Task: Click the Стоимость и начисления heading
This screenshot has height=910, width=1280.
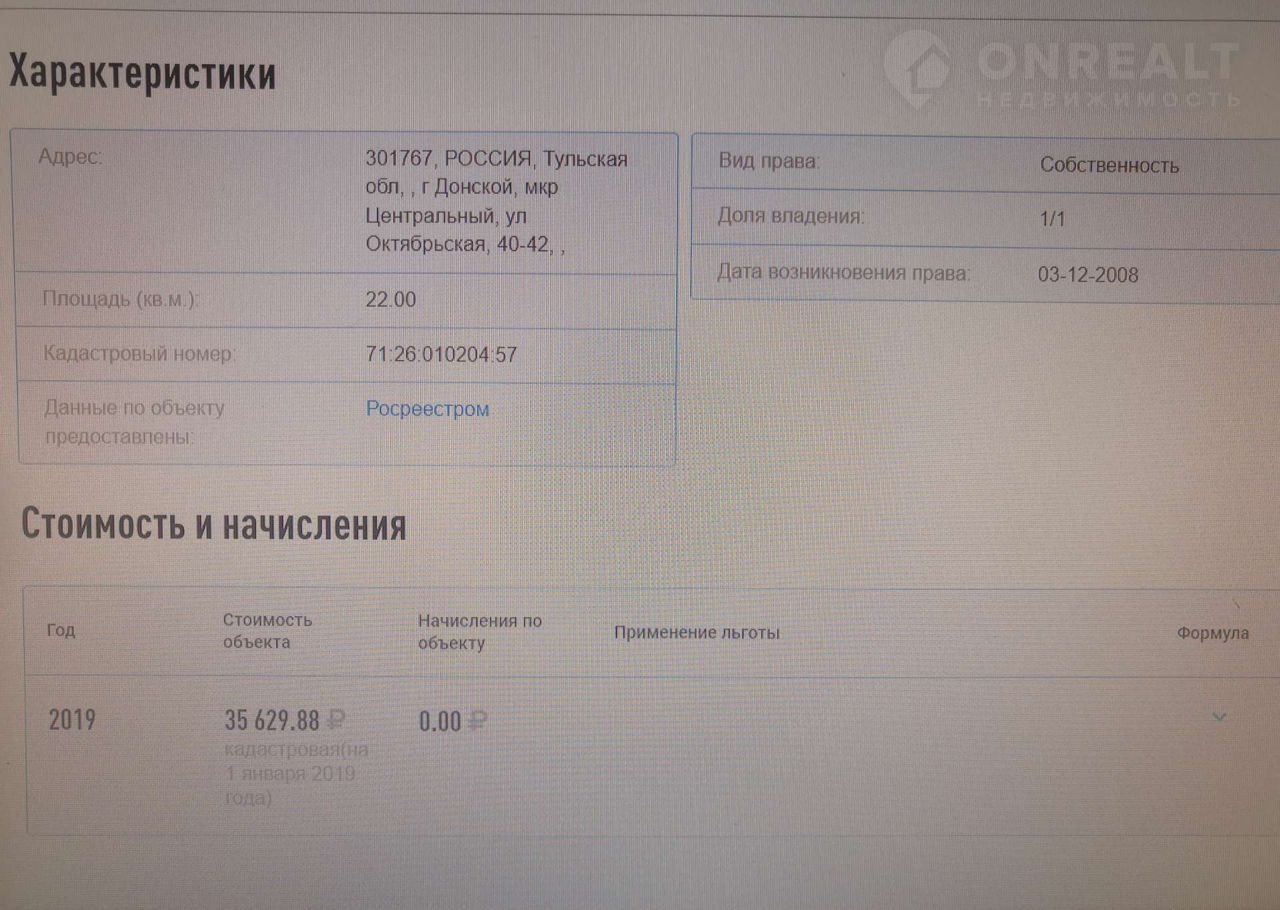Action: 213,524
